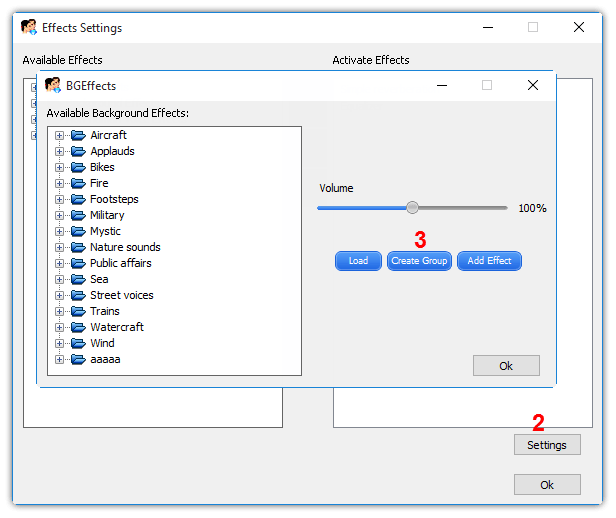Image resolution: width=616 pixels, height=518 pixels.
Task: Close the BGEffects window
Action: point(533,85)
